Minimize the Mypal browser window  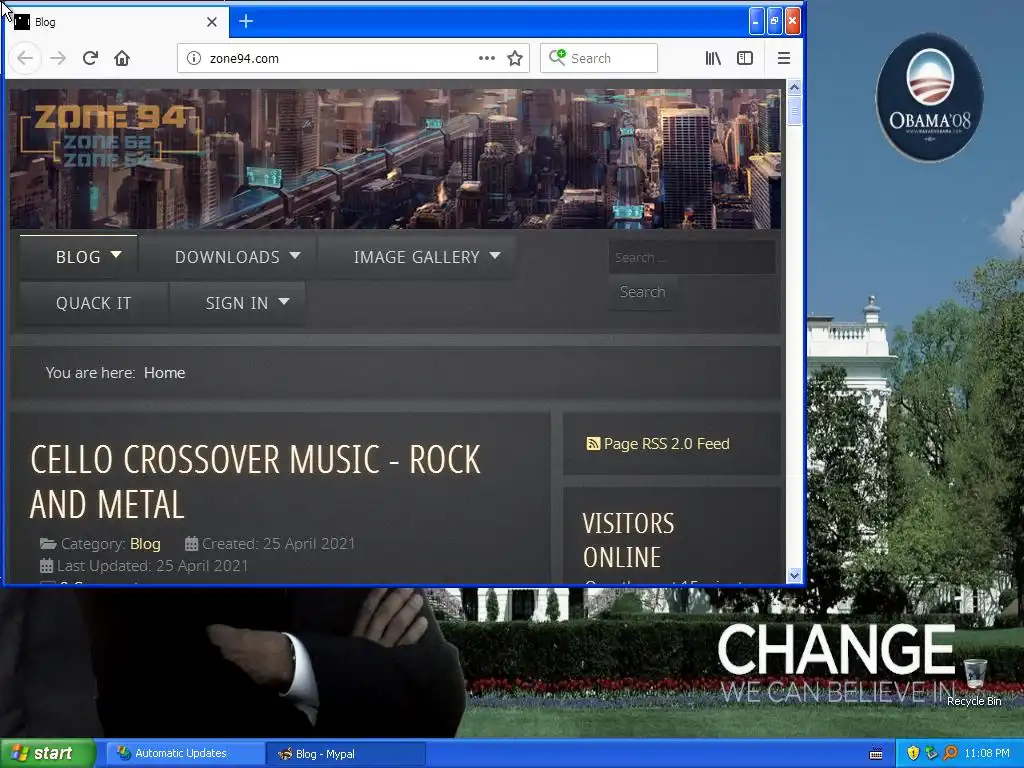756,22
